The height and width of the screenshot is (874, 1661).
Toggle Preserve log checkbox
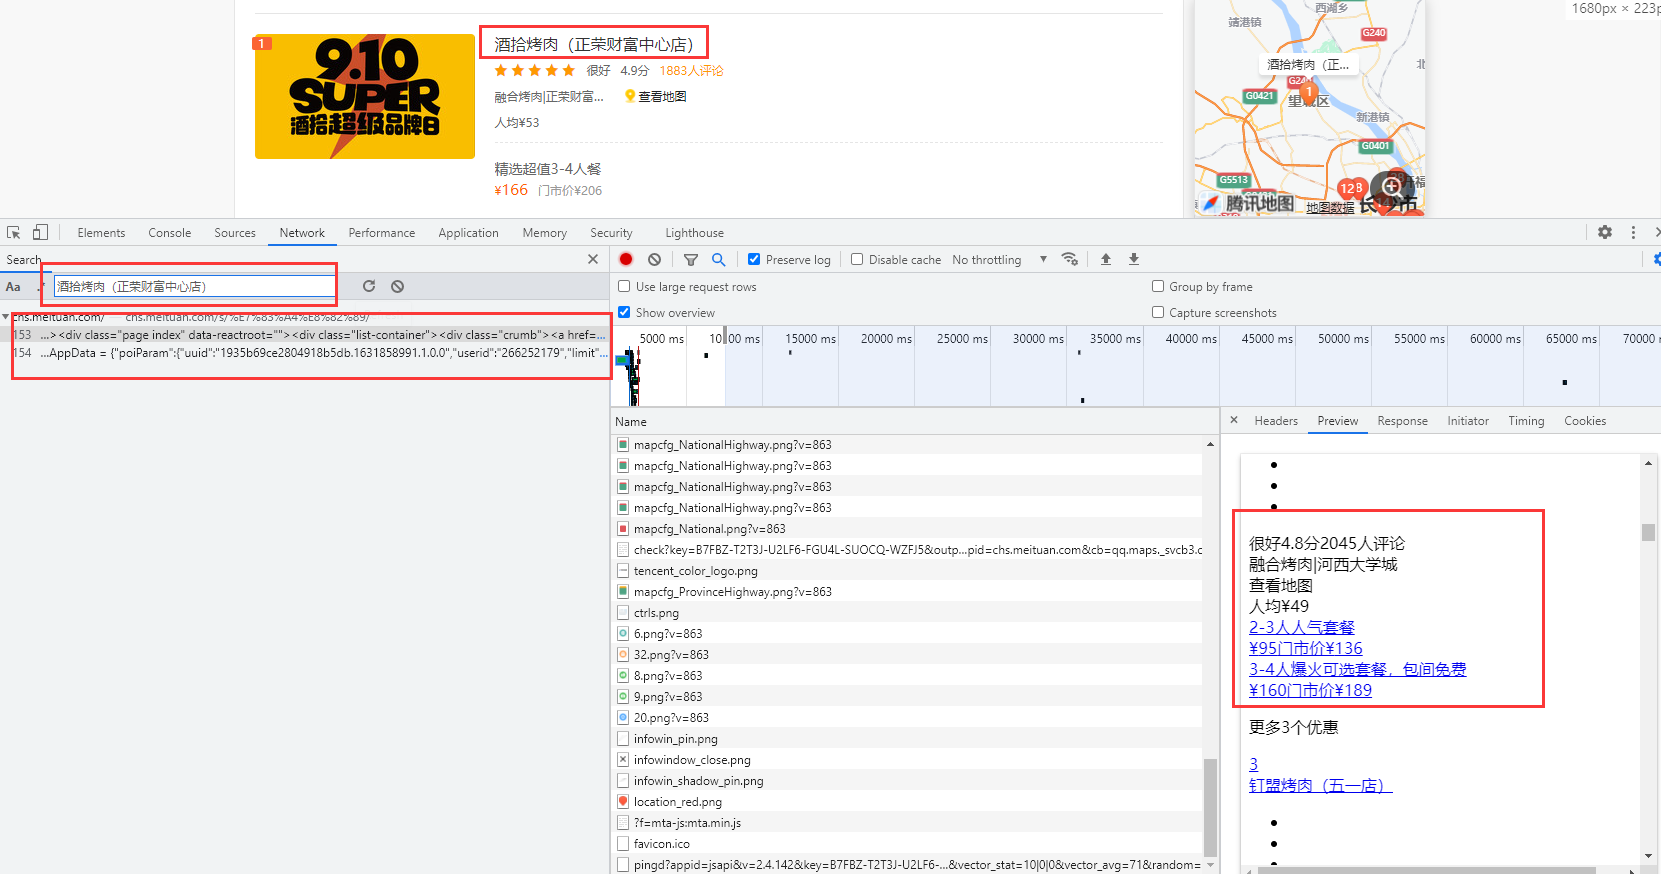click(754, 259)
